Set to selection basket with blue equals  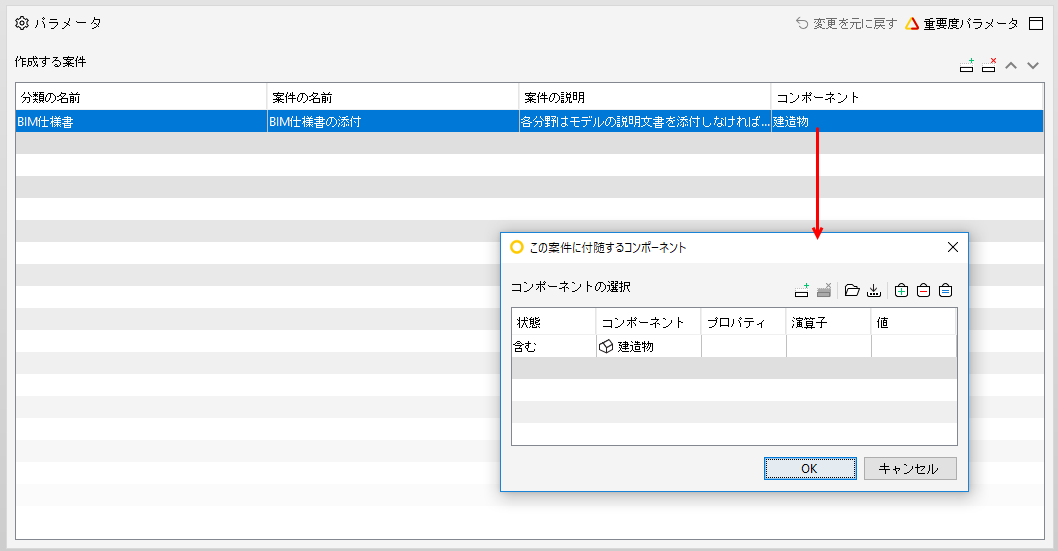pos(945,291)
